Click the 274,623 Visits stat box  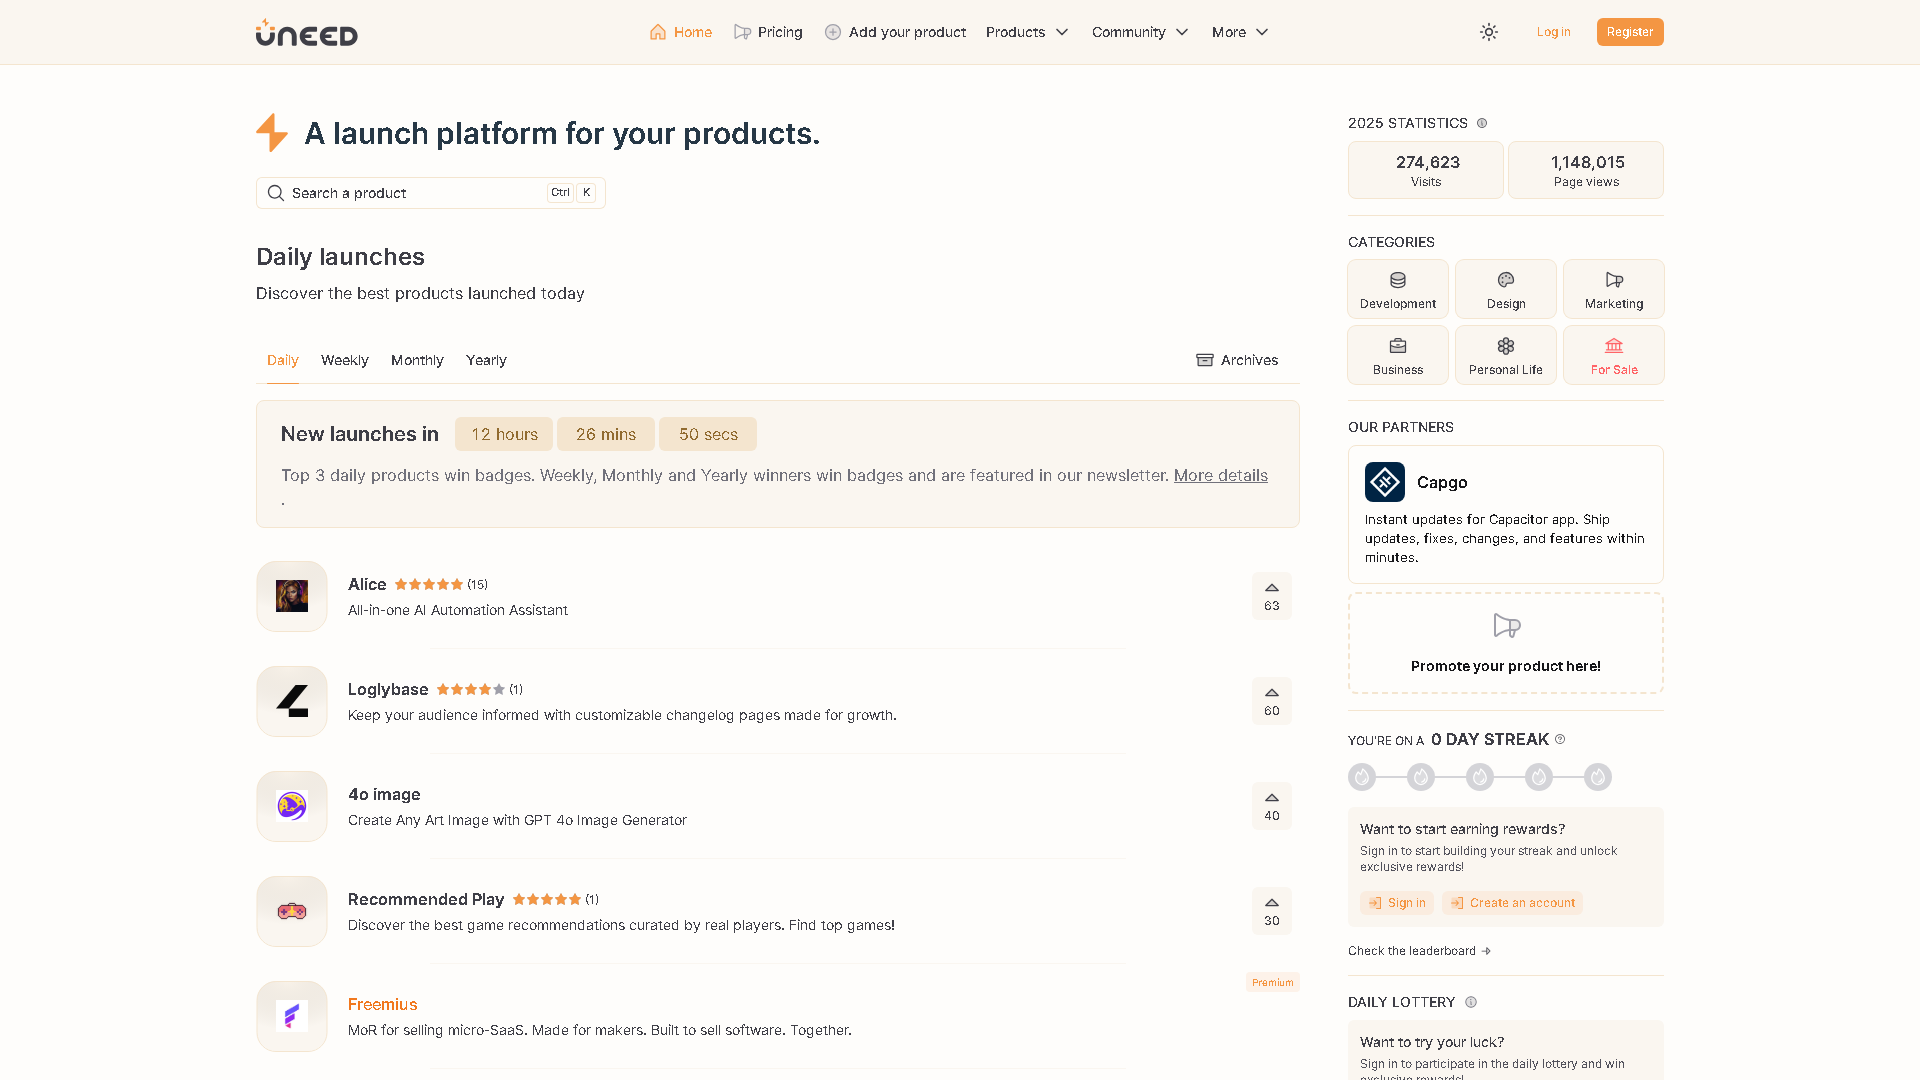1426,170
